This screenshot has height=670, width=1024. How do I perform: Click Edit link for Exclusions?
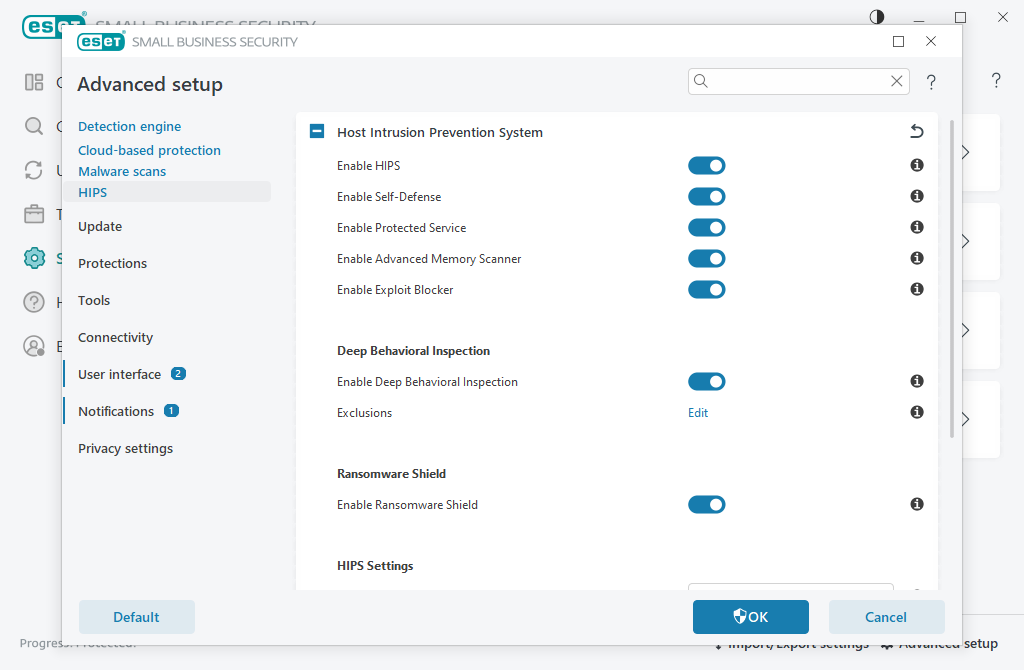point(698,413)
